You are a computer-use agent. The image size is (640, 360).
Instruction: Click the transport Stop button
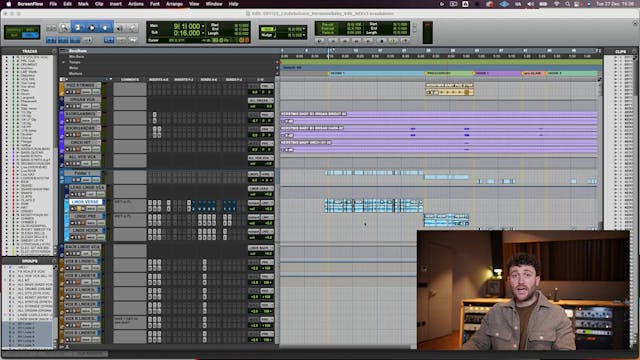[x=381, y=40]
